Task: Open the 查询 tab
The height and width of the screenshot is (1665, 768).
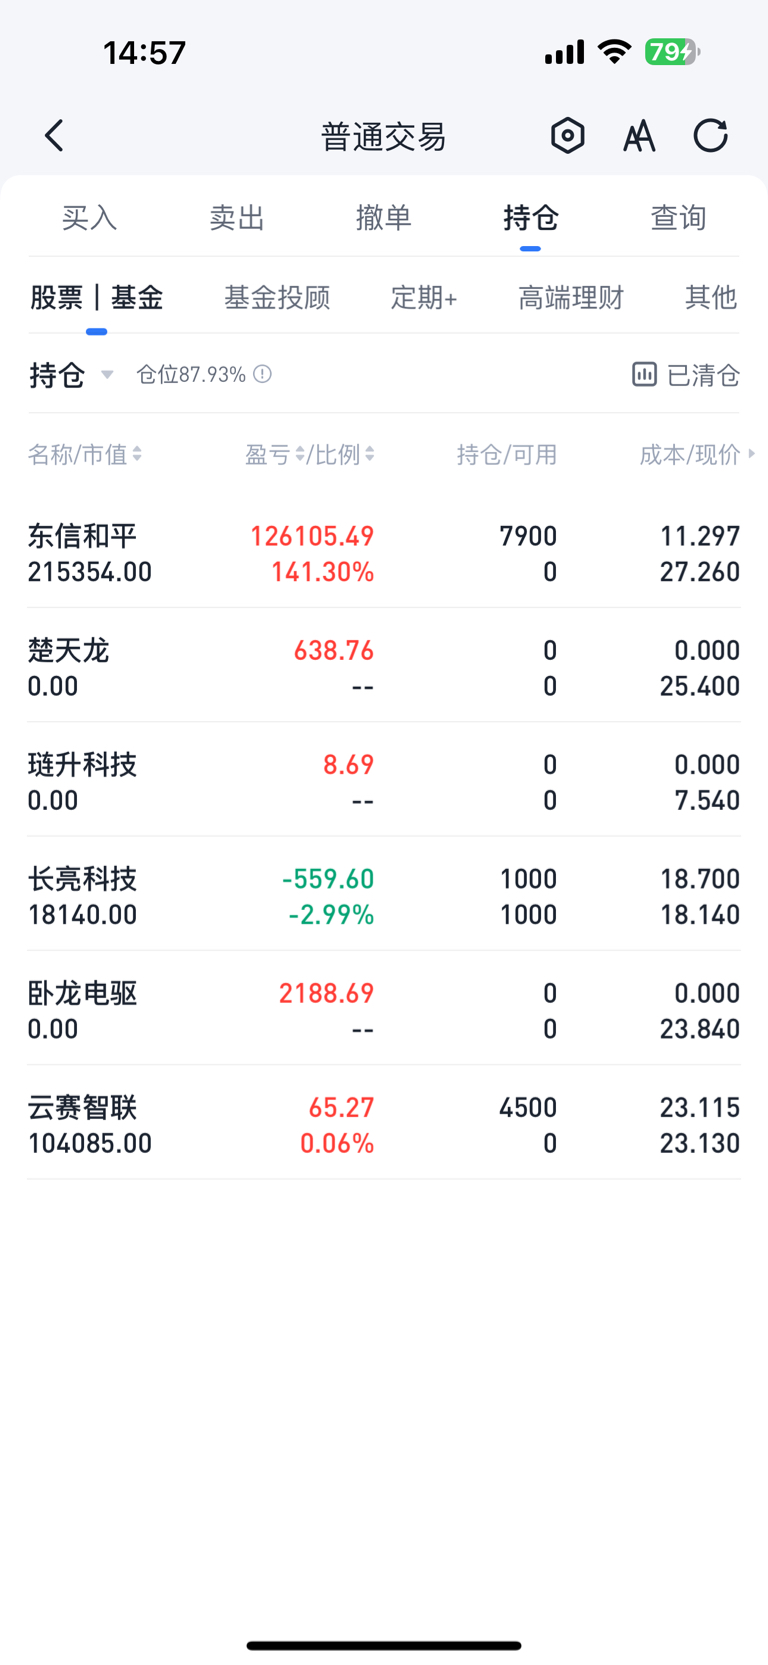Action: point(679,217)
